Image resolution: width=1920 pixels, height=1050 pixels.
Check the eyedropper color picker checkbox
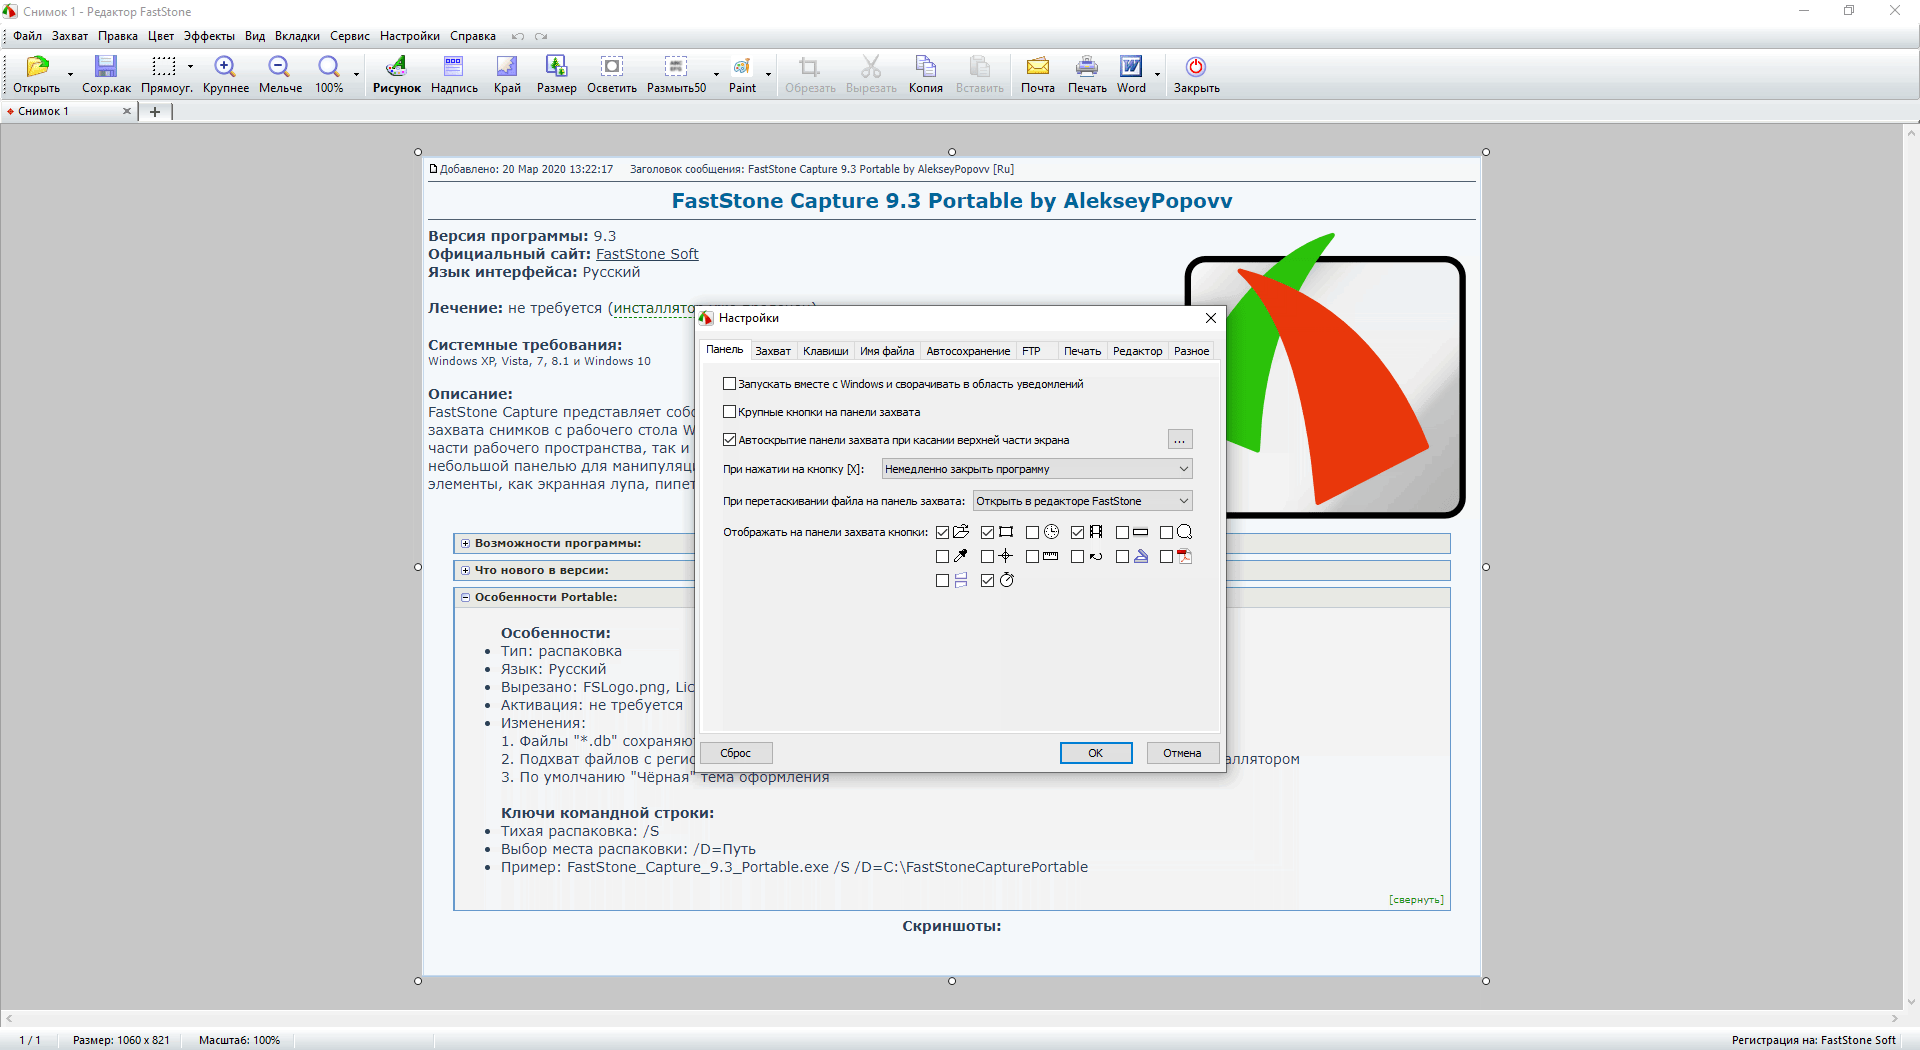tap(942, 557)
